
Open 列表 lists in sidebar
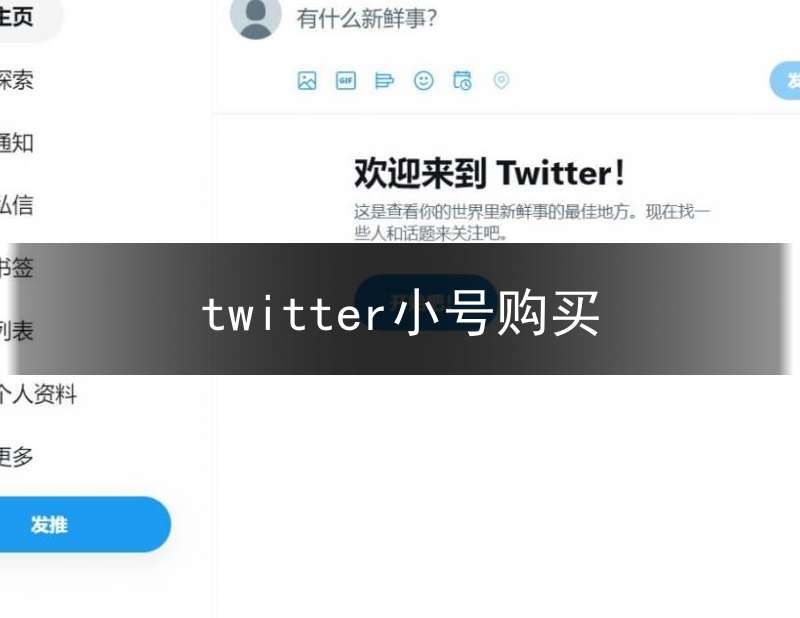(17, 331)
